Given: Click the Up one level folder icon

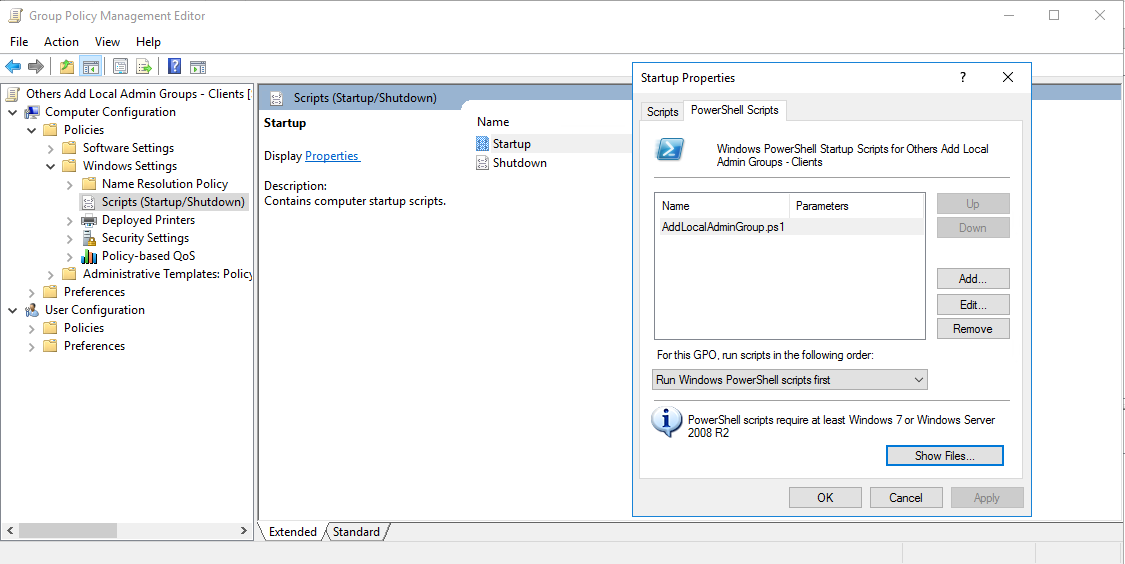Looking at the screenshot, I should (67, 67).
